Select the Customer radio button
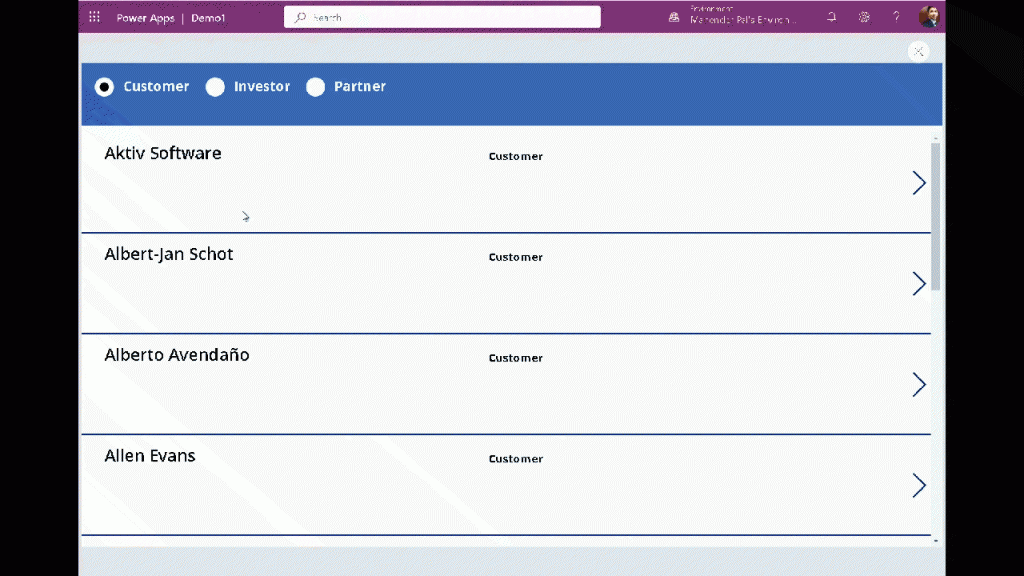The image size is (1024, 576). click(x=104, y=87)
